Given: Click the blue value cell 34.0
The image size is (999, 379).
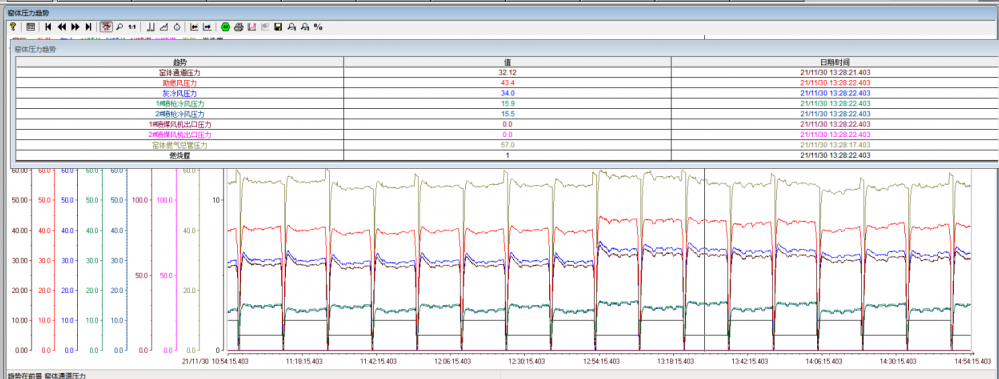Looking at the screenshot, I should click(x=507, y=93).
